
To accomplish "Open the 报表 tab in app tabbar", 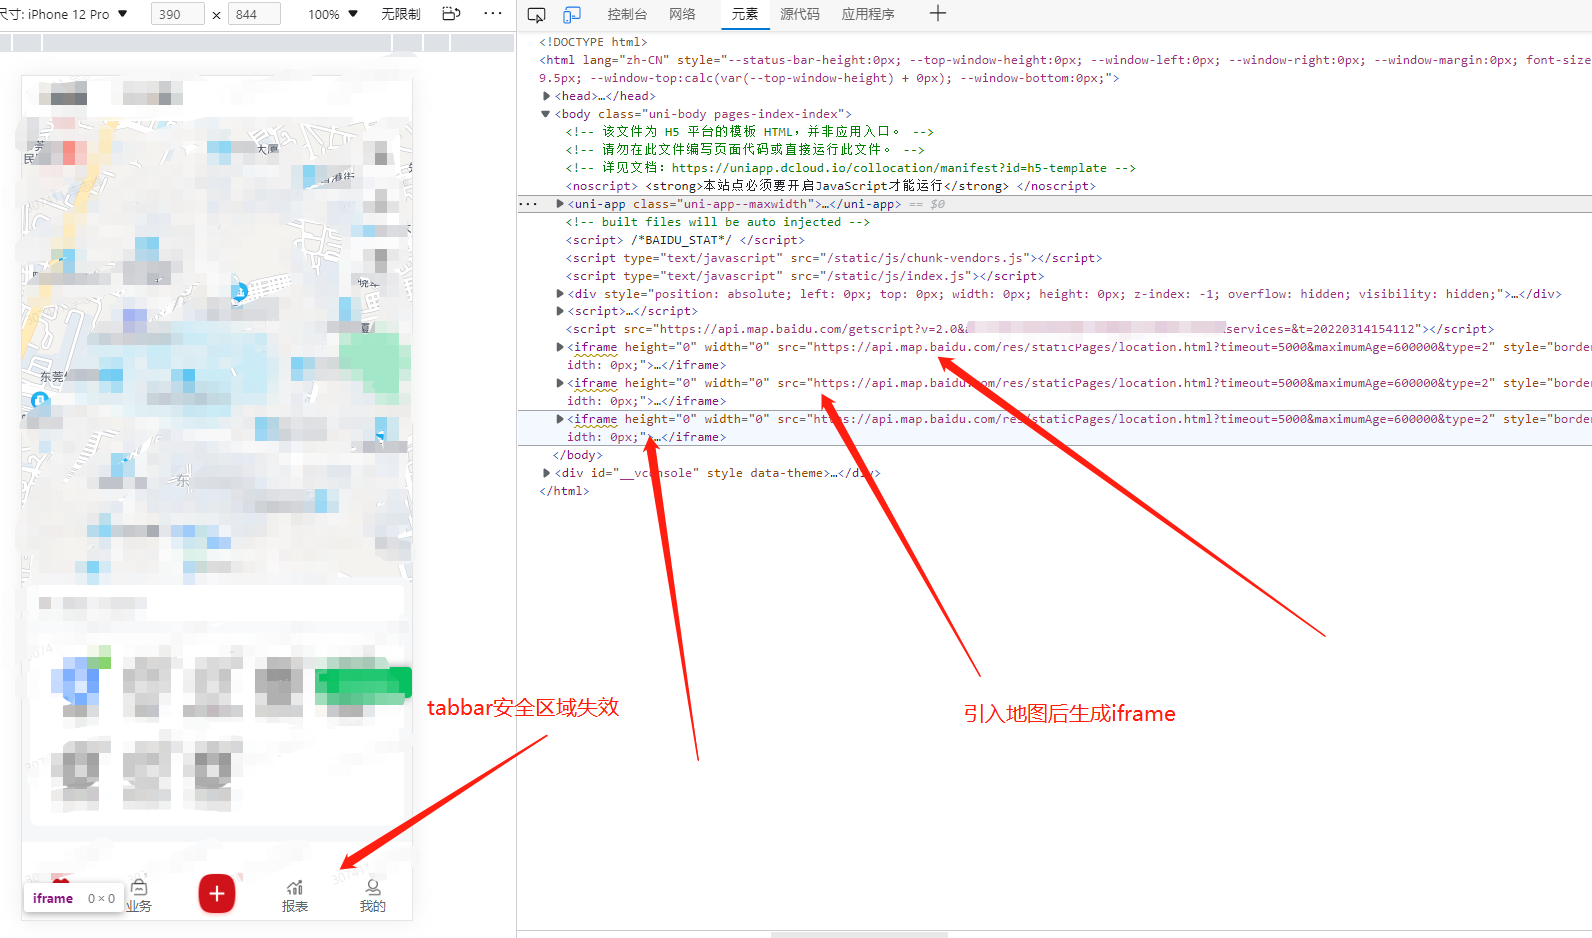I will (x=295, y=896).
